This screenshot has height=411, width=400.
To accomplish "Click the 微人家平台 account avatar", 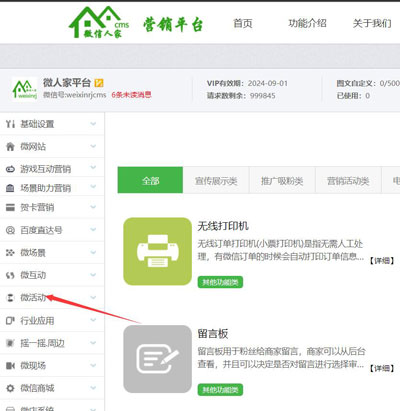I will pyautogui.click(x=25, y=89).
